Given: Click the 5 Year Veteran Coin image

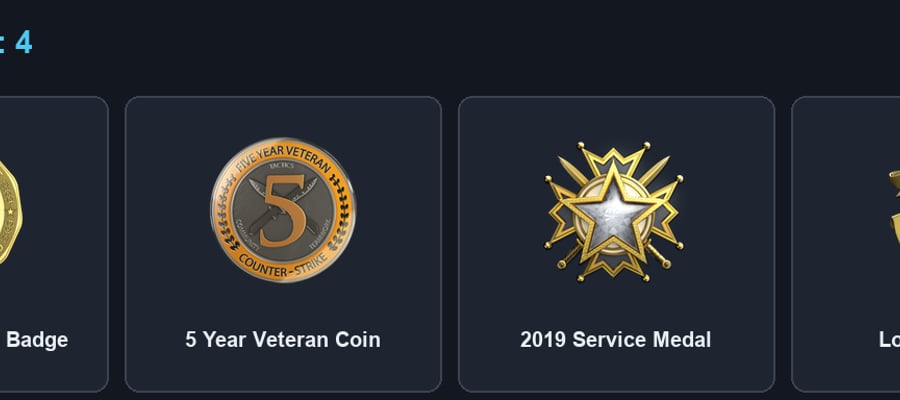Looking at the screenshot, I should 283,209.
